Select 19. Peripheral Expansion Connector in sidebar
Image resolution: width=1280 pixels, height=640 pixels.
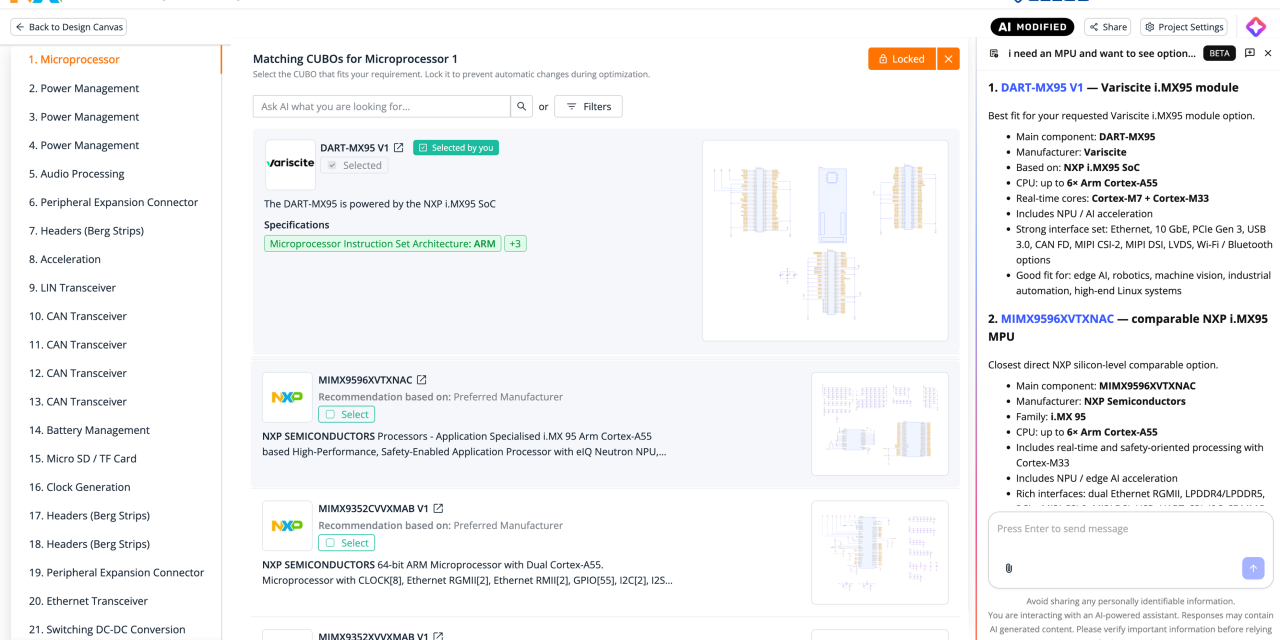(116, 573)
